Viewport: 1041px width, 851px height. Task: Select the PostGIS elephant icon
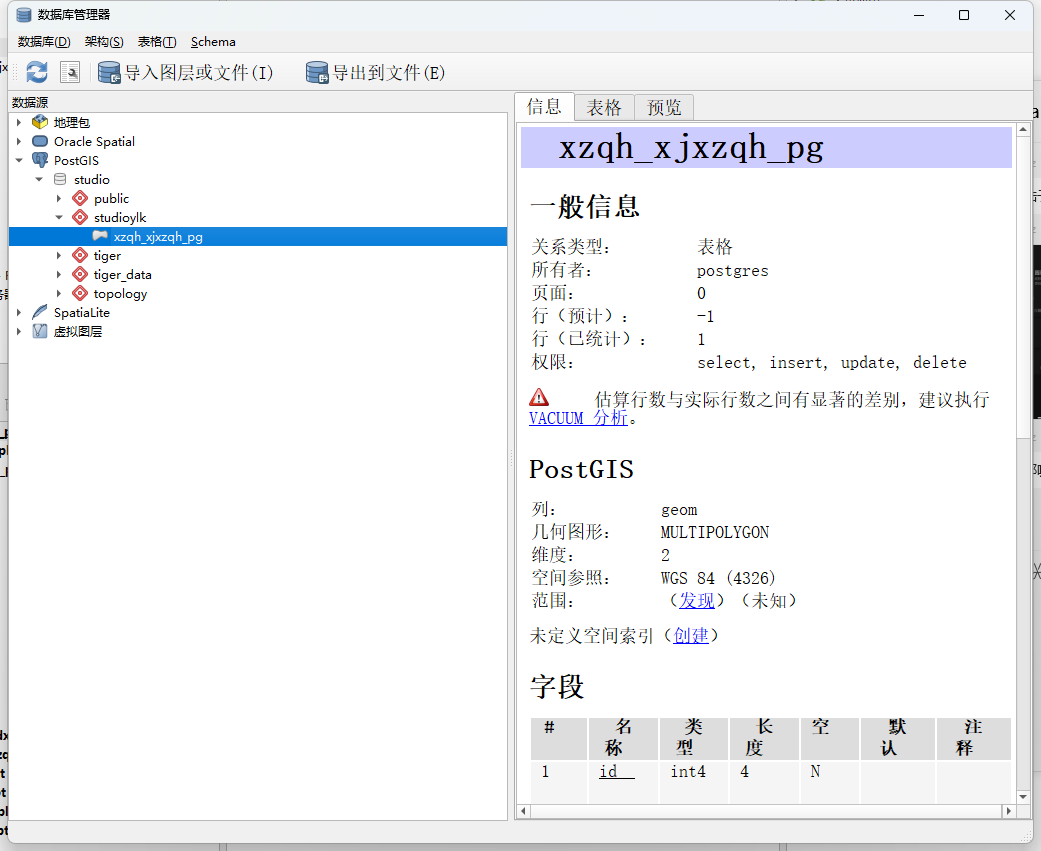(x=40, y=160)
